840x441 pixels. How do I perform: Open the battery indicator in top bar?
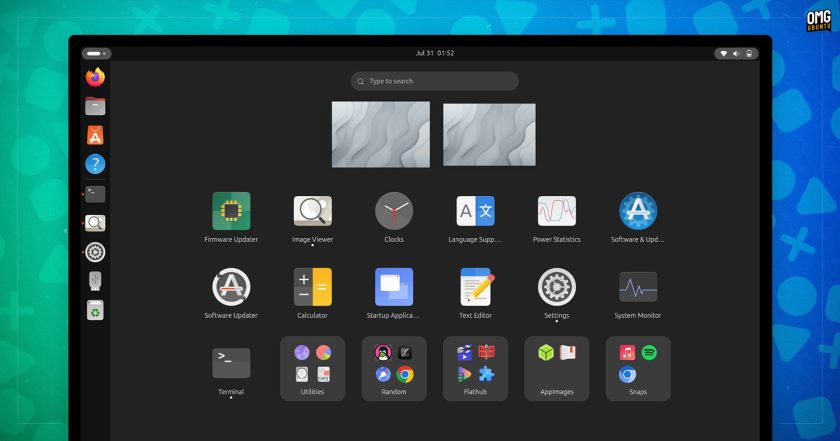tap(749, 53)
